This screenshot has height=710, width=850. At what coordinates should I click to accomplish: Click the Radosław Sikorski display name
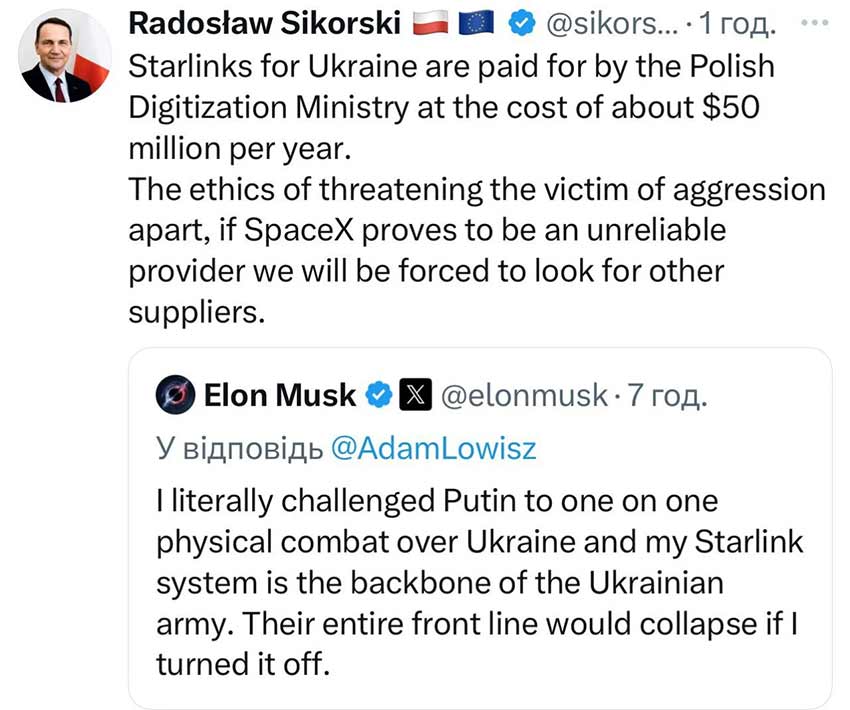point(265,23)
